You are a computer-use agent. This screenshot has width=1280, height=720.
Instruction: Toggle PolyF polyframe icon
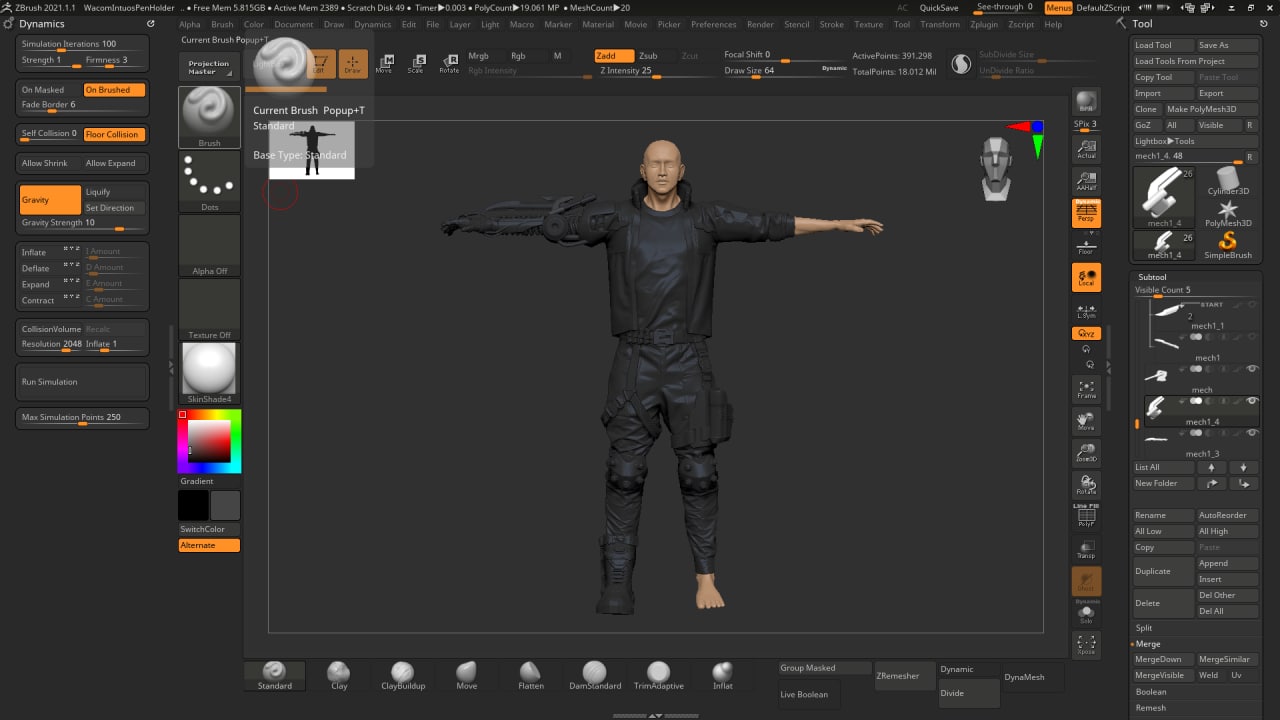[1086, 516]
